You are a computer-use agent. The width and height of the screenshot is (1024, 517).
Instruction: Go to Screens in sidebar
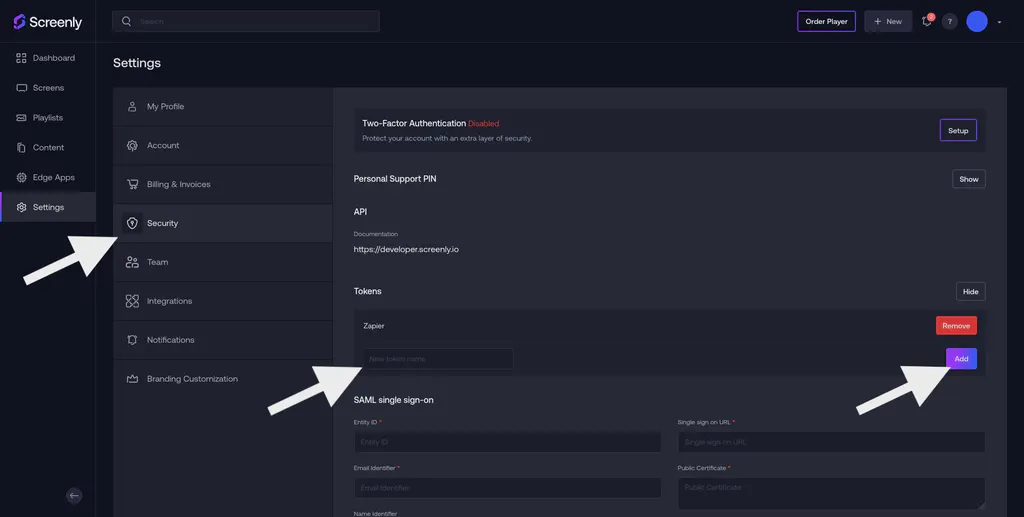click(48, 88)
